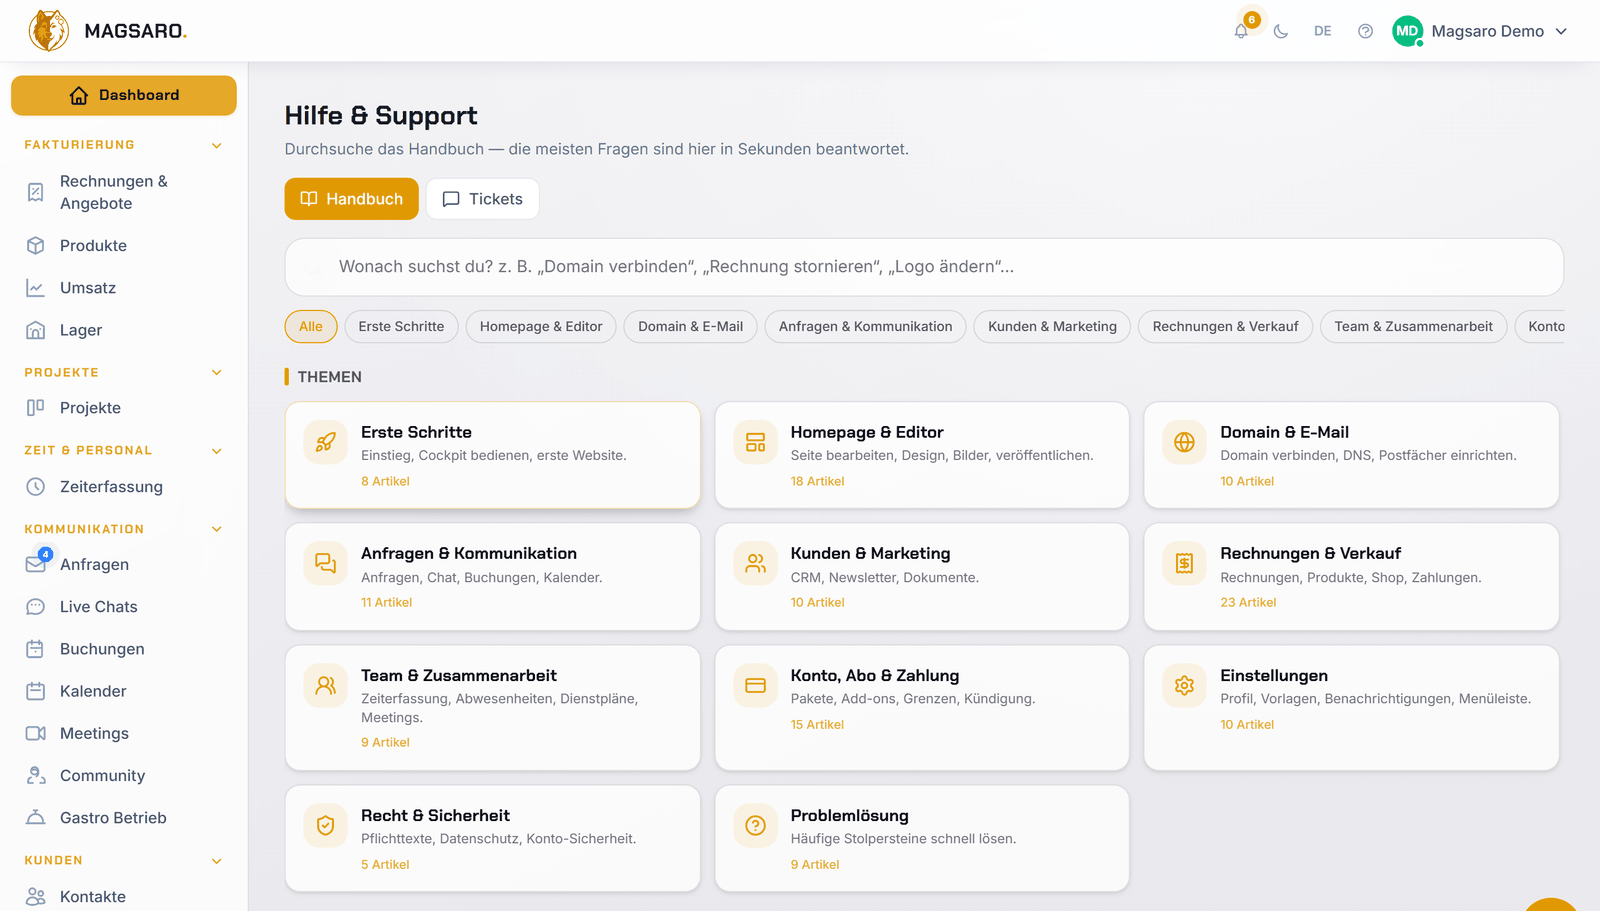
Task: Click the Community icon in sidebar
Action: pos(36,776)
